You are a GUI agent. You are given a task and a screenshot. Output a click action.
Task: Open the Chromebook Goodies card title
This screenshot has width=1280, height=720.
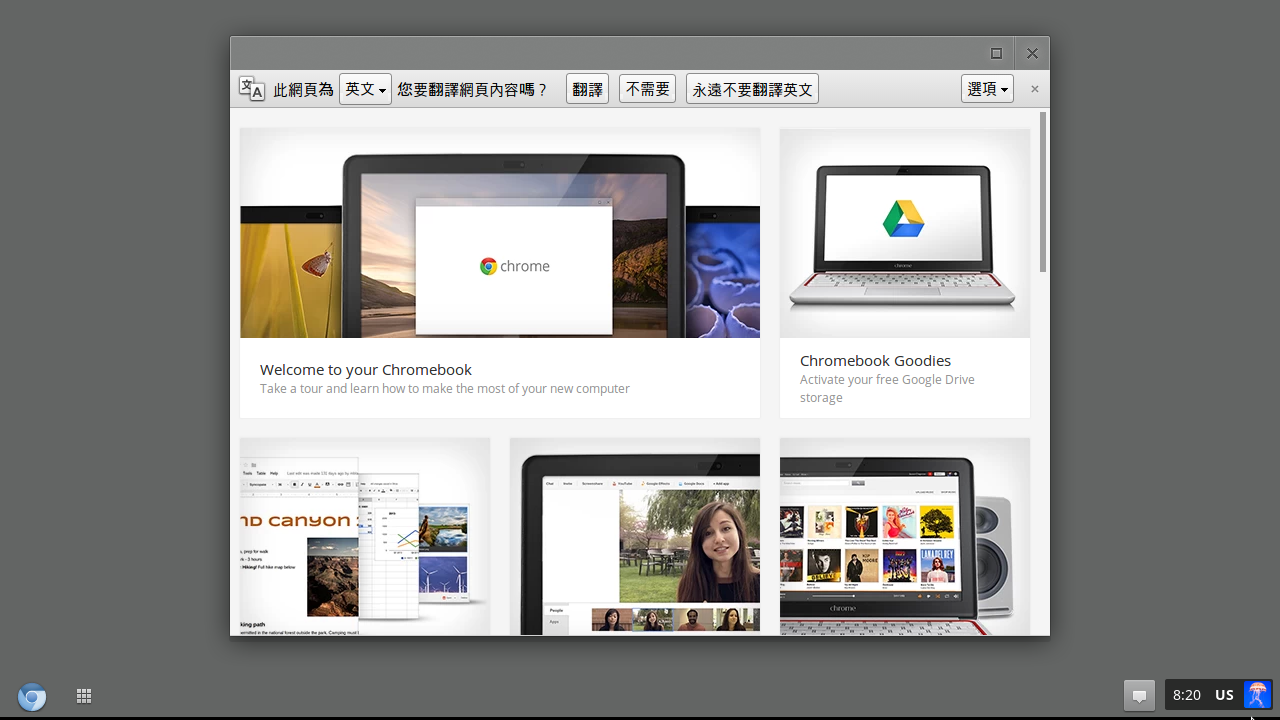875,360
